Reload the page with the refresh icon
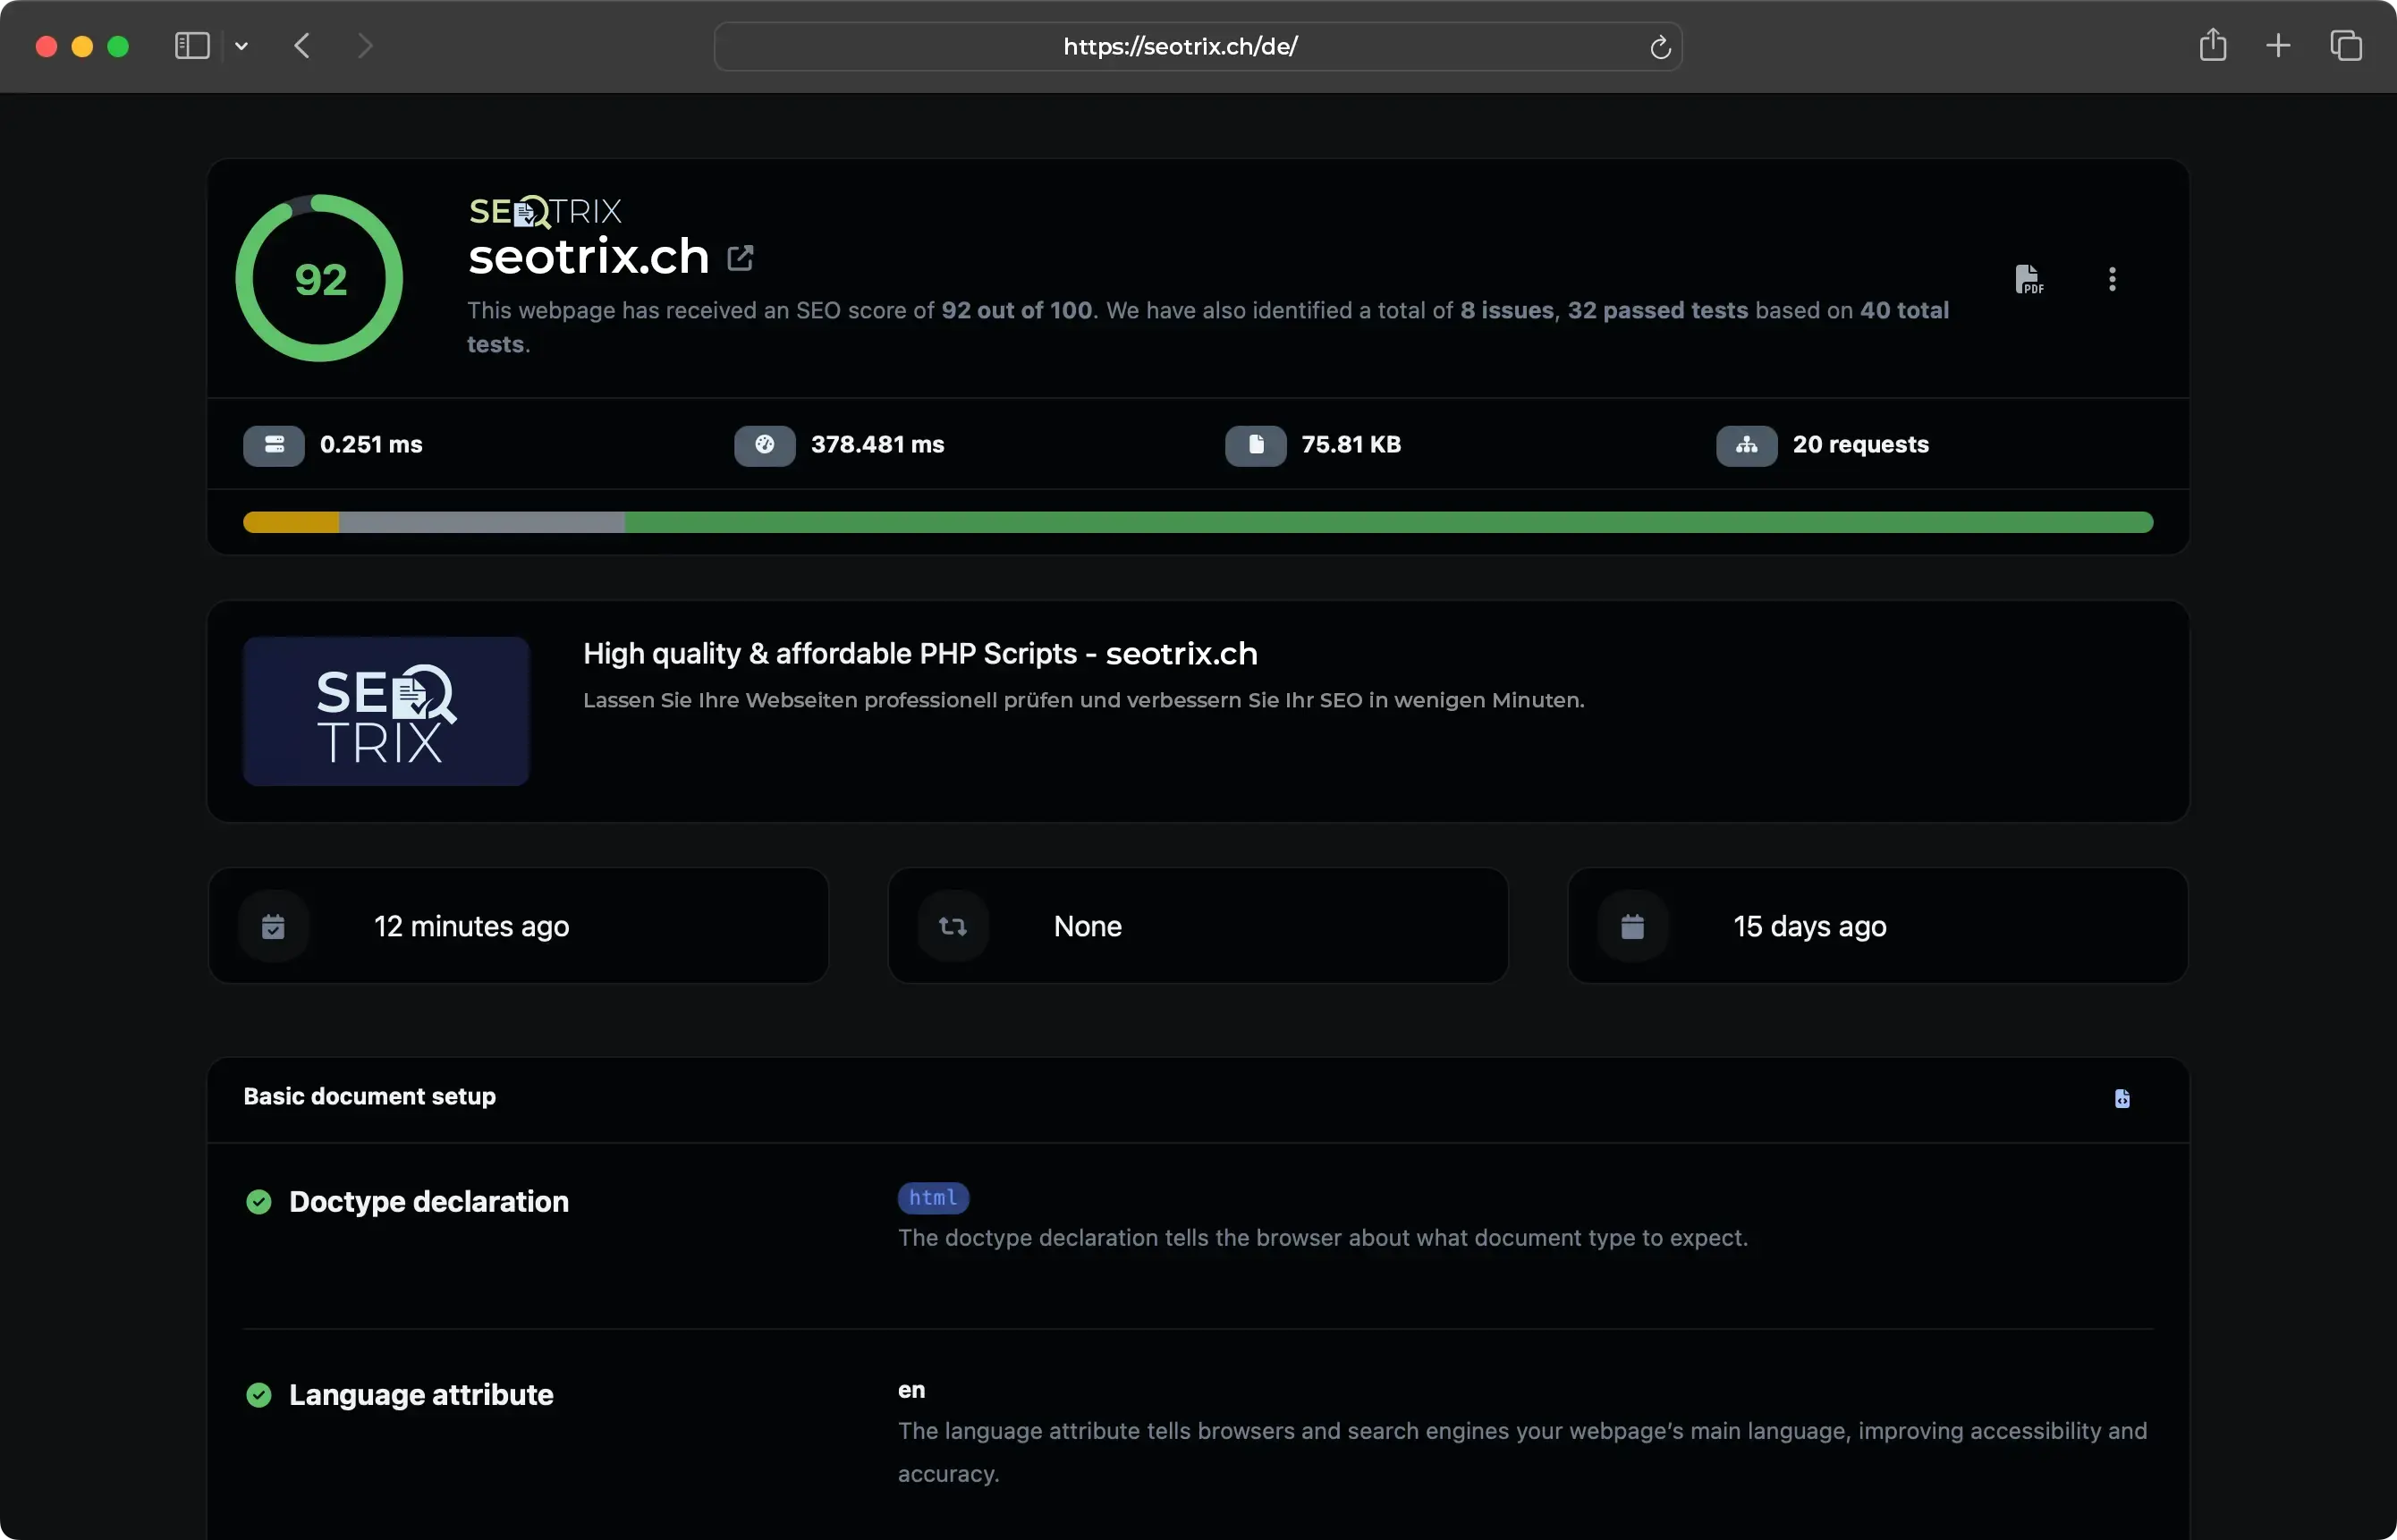 pos(1660,47)
